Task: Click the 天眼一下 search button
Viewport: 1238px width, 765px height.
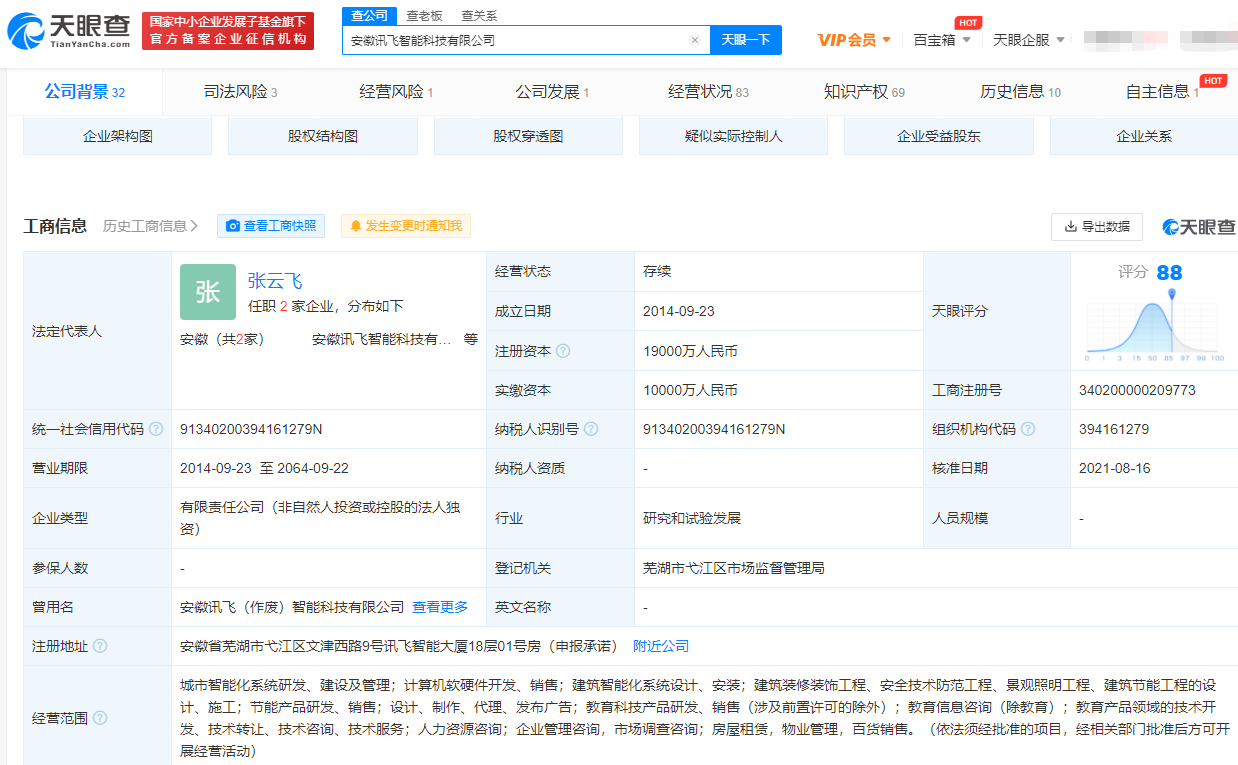Action: 746,40
